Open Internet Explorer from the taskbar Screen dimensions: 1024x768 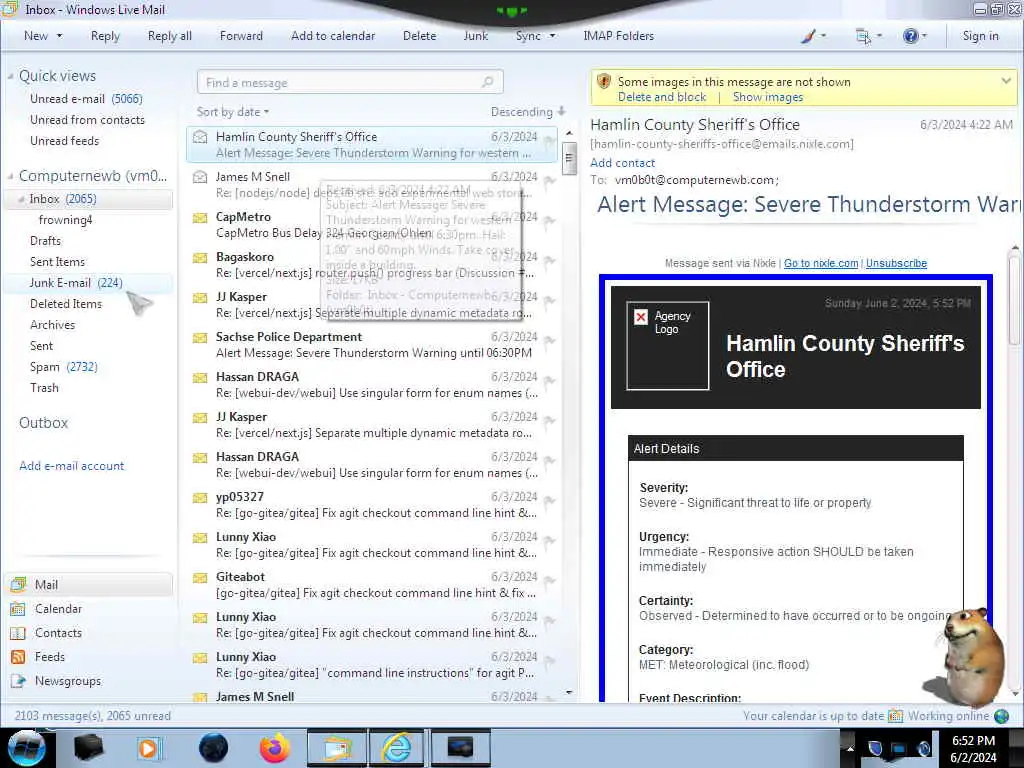pos(396,748)
